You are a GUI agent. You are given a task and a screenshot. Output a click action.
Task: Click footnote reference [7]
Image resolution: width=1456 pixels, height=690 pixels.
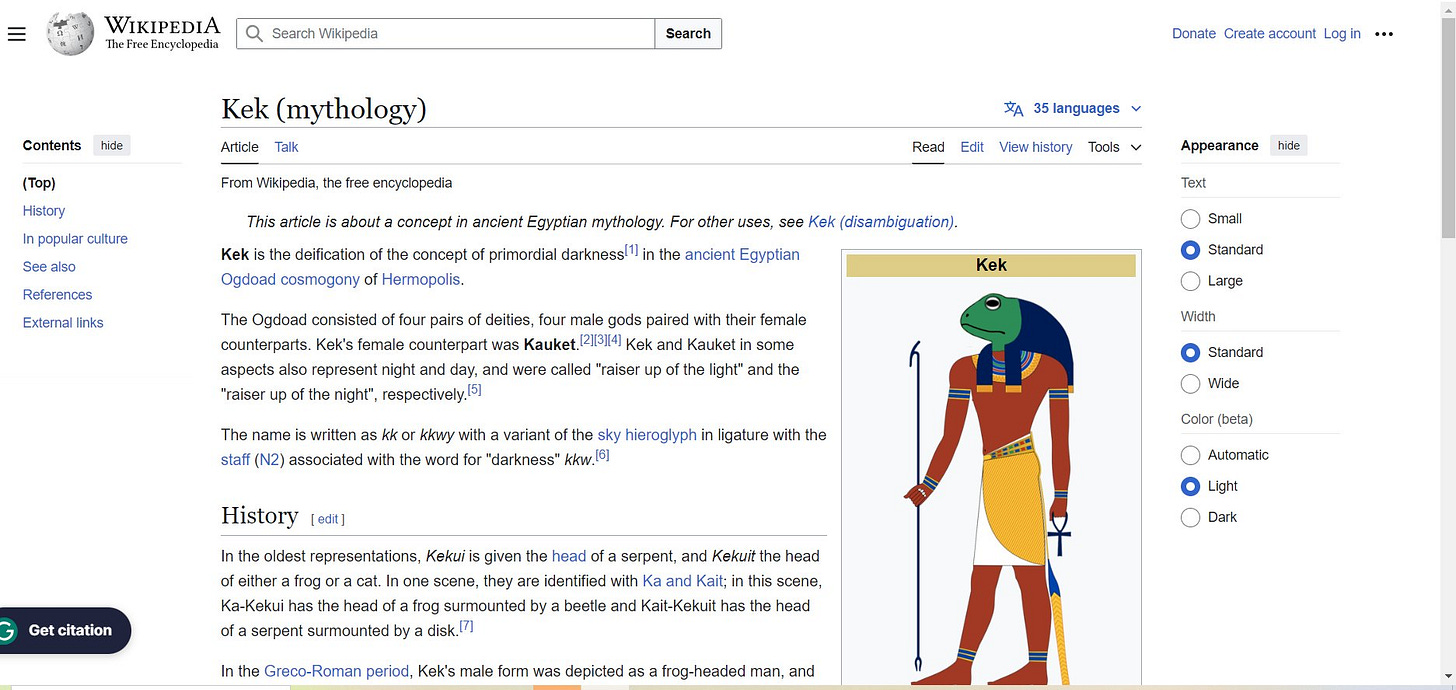tap(466, 627)
